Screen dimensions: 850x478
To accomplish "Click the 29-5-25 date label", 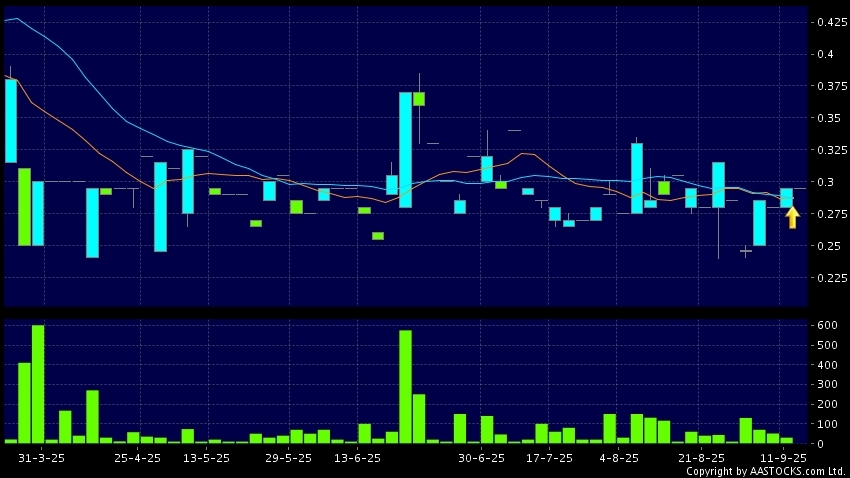I will click(x=288, y=458).
